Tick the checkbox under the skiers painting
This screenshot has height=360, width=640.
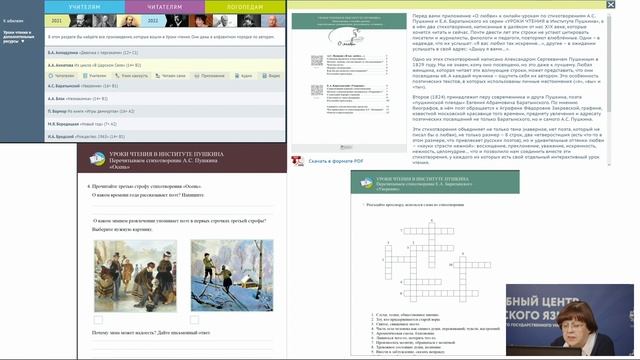tap(195, 320)
